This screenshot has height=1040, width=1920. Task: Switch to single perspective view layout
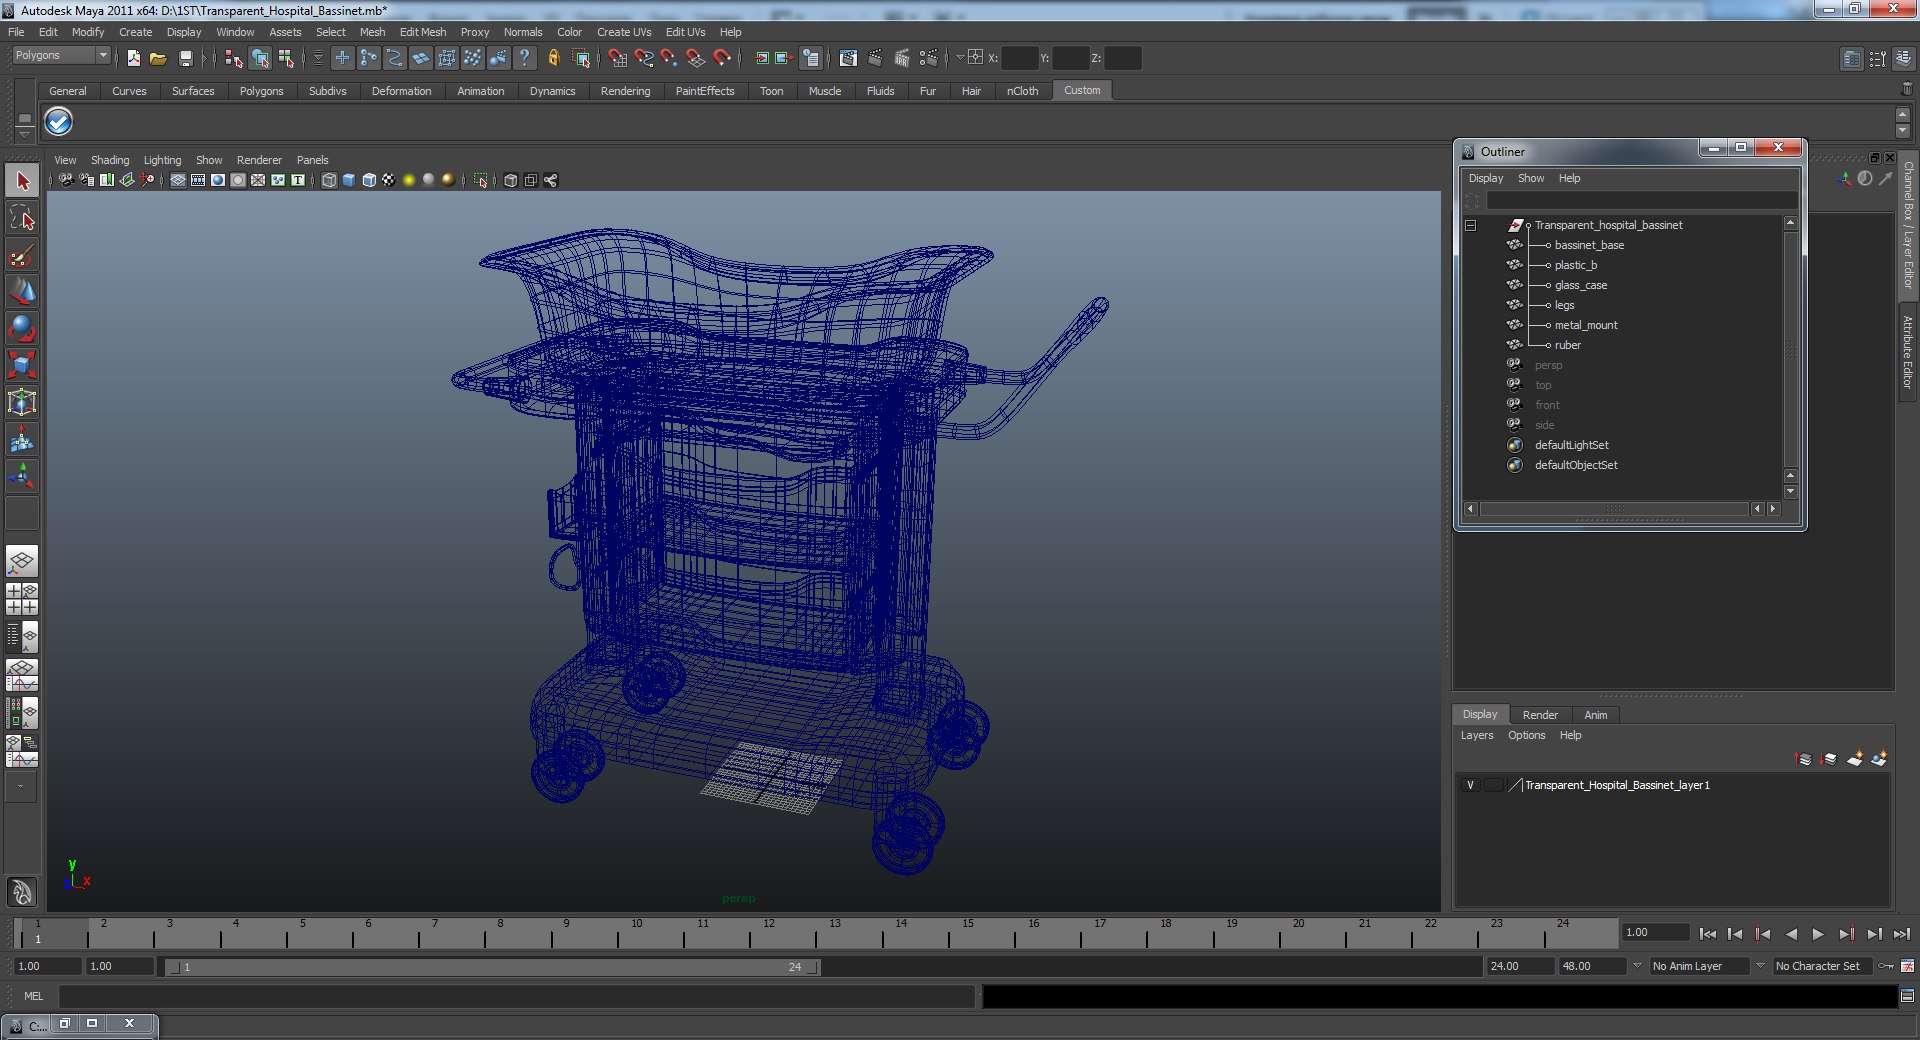(22, 561)
